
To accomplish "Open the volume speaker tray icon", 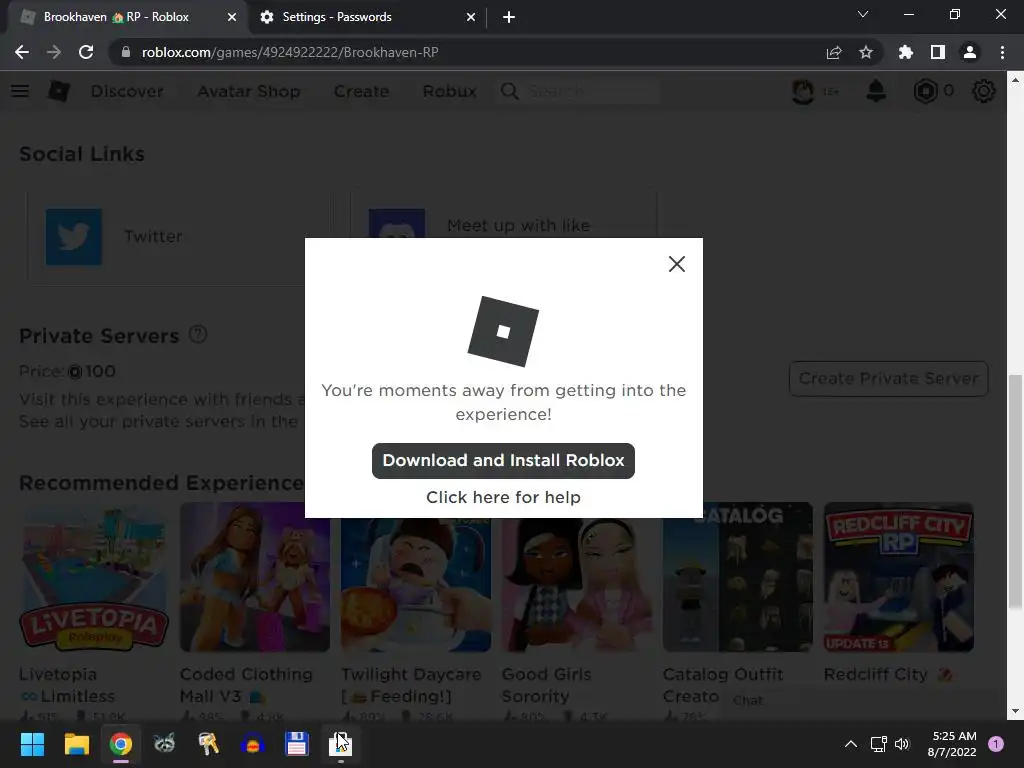I will click(x=902, y=744).
